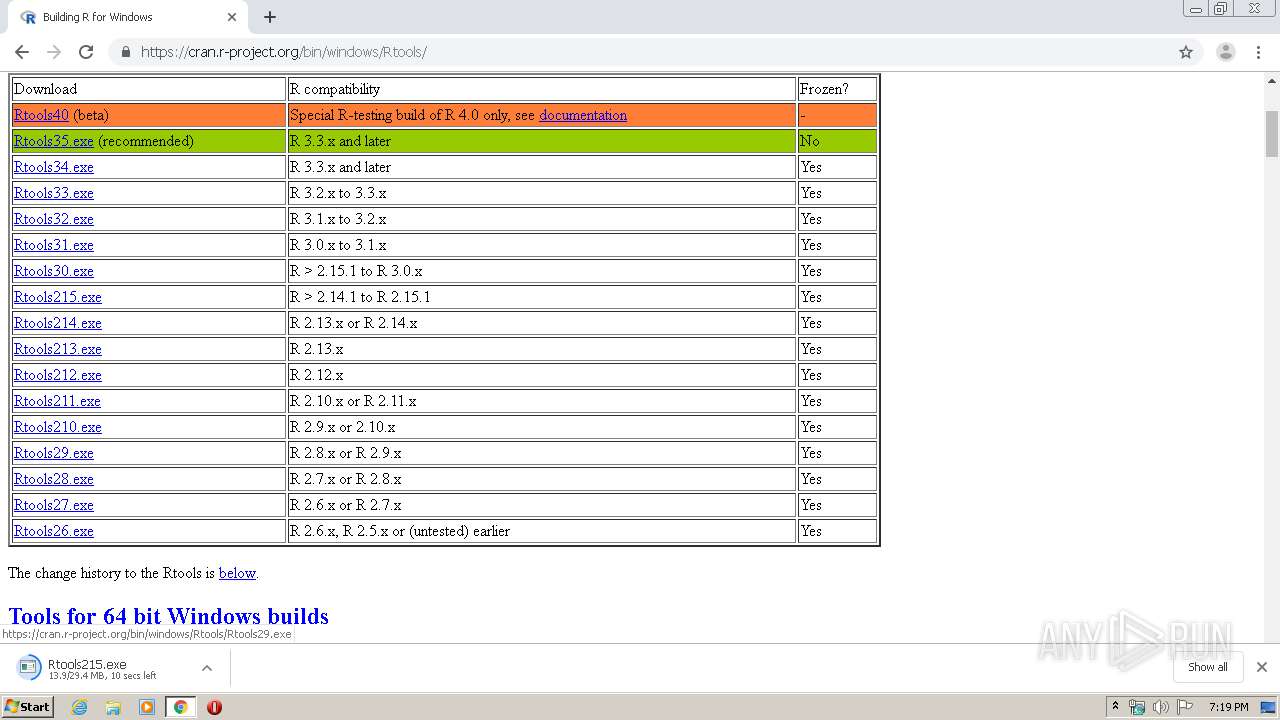1280x720 pixels.
Task: Open the Windows Start menu
Action: click(x=27, y=707)
